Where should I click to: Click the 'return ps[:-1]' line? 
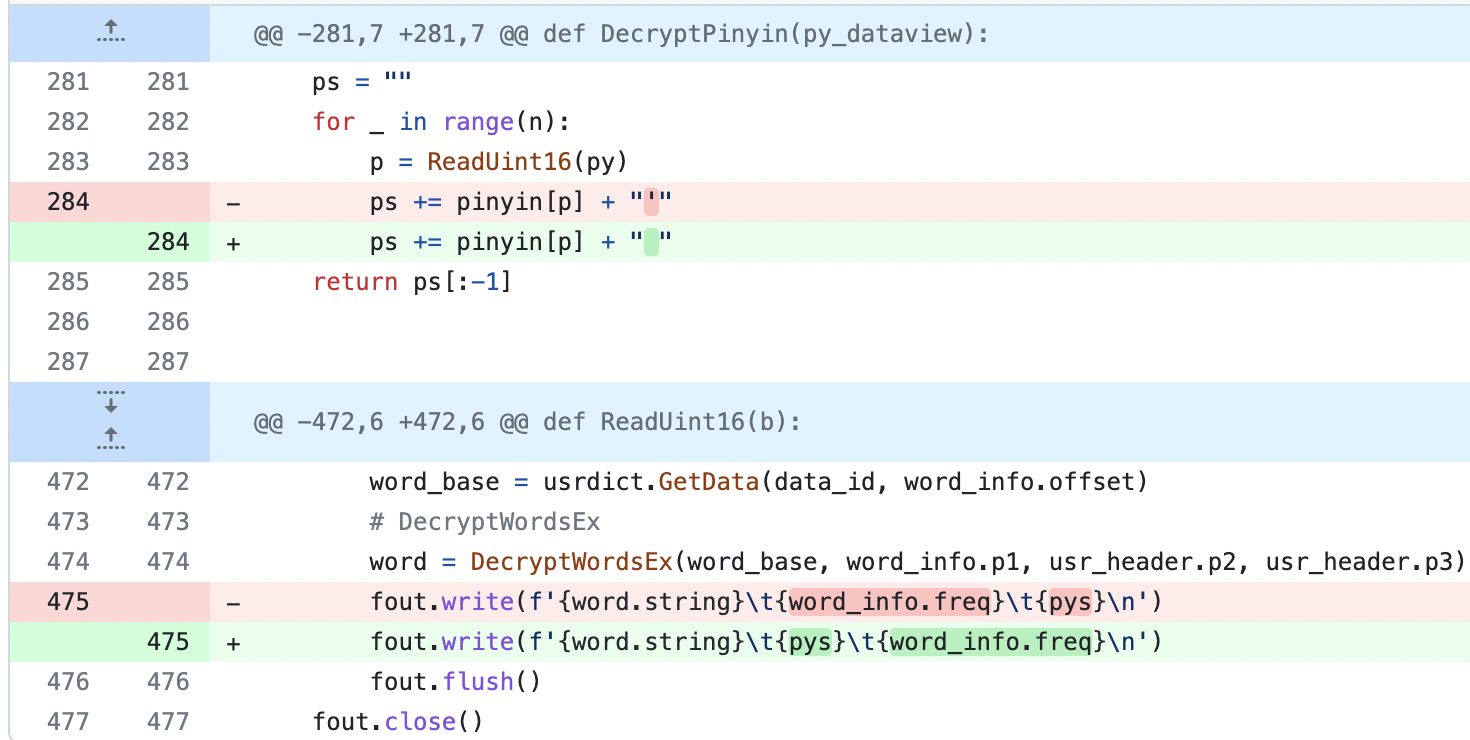[x=412, y=282]
